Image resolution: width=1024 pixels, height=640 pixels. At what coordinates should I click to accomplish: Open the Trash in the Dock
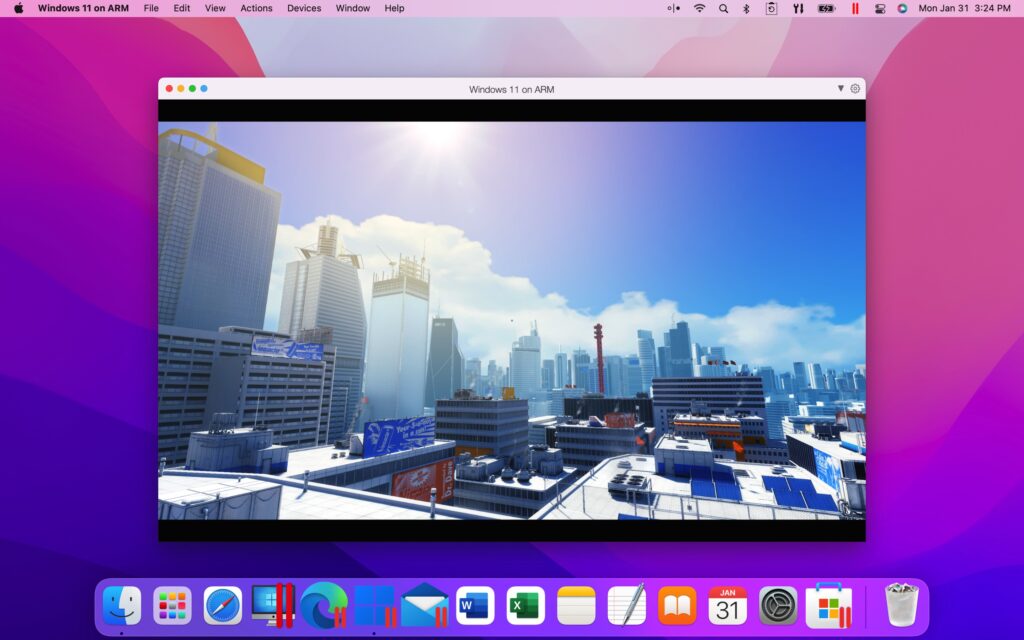tap(901, 605)
